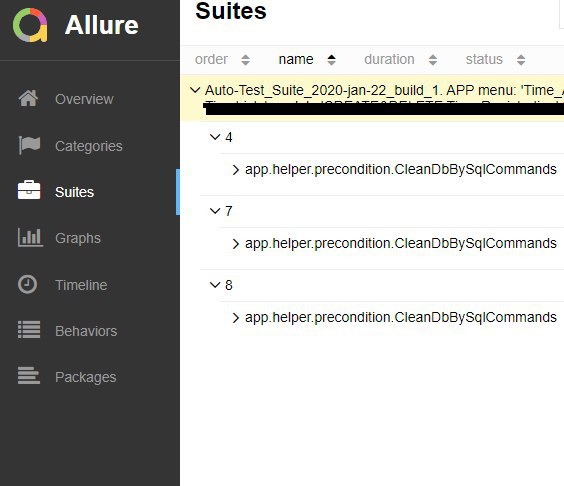Go to the Graphs menu label

click(x=78, y=238)
